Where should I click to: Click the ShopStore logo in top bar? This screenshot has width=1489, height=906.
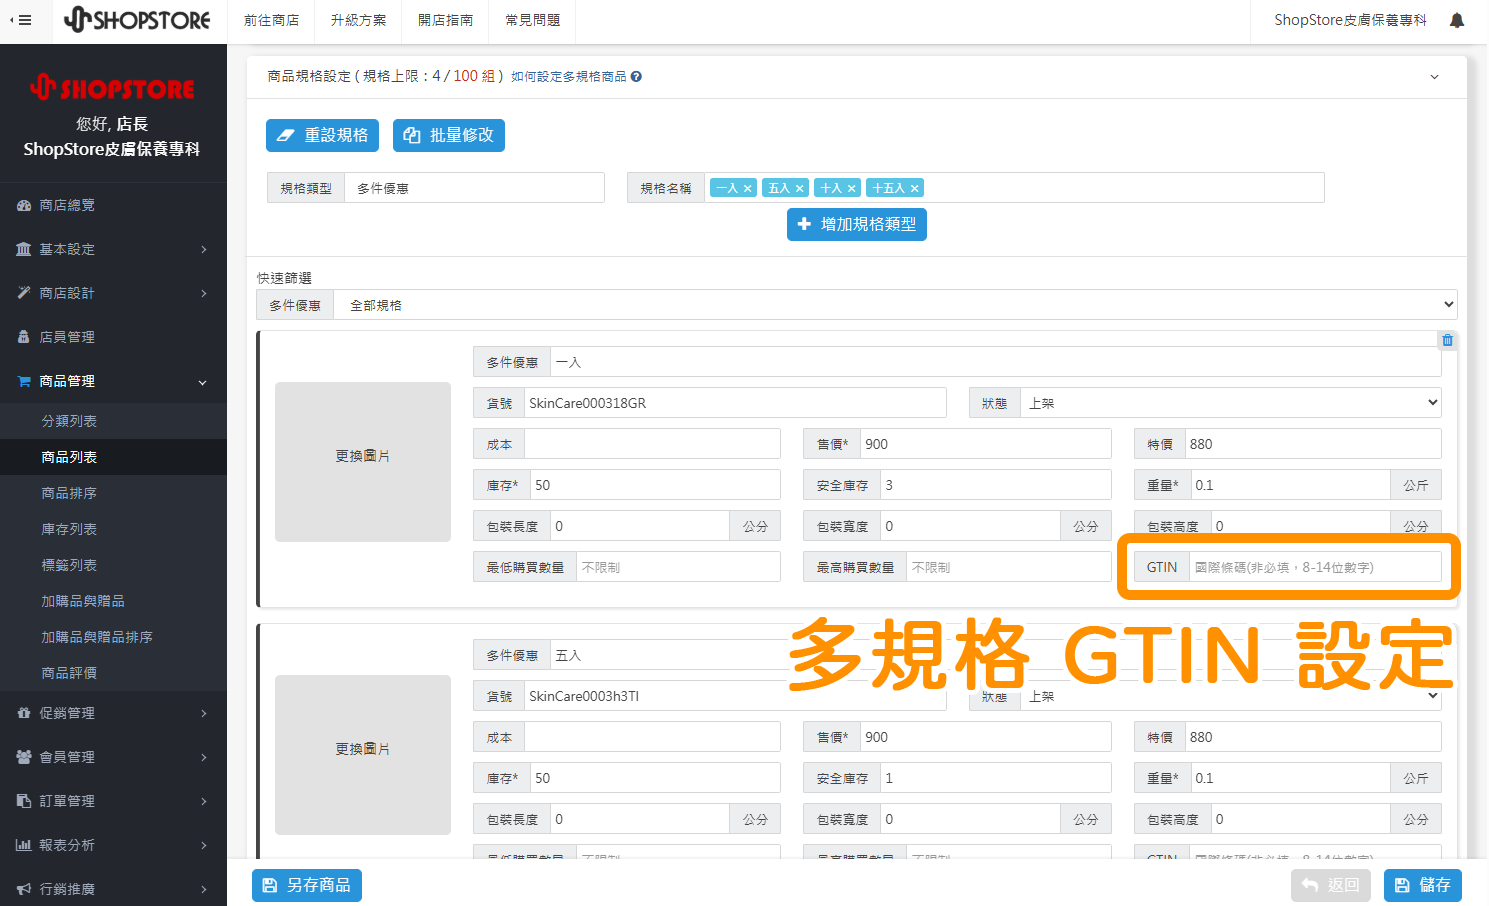pyautogui.click(x=137, y=20)
